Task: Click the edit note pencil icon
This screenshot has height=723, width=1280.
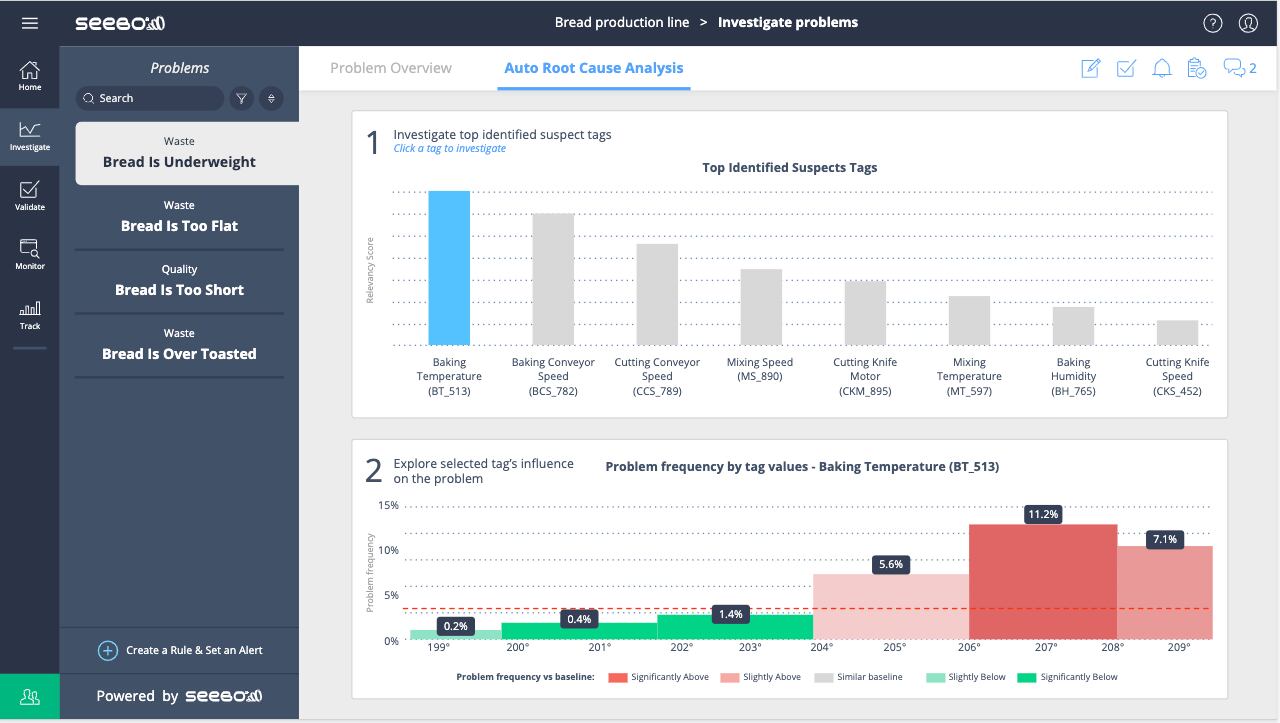Action: 1090,69
